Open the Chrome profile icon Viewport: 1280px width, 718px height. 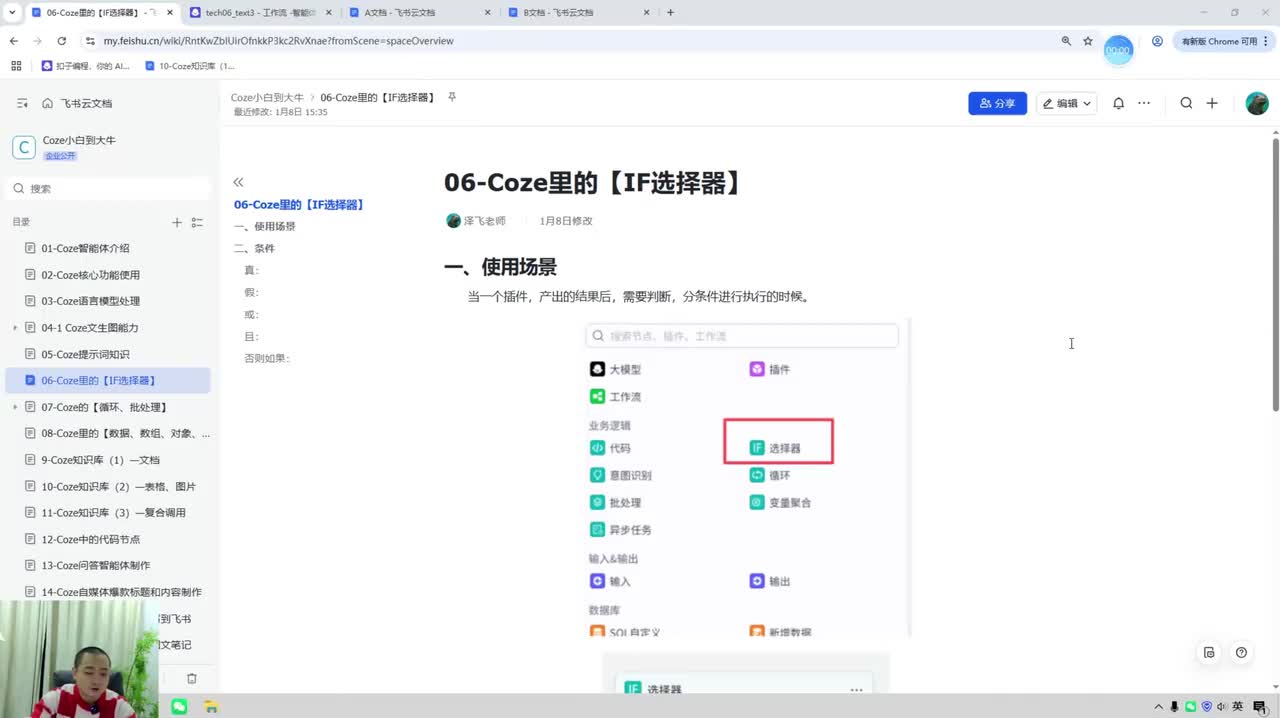[1157, 41]
